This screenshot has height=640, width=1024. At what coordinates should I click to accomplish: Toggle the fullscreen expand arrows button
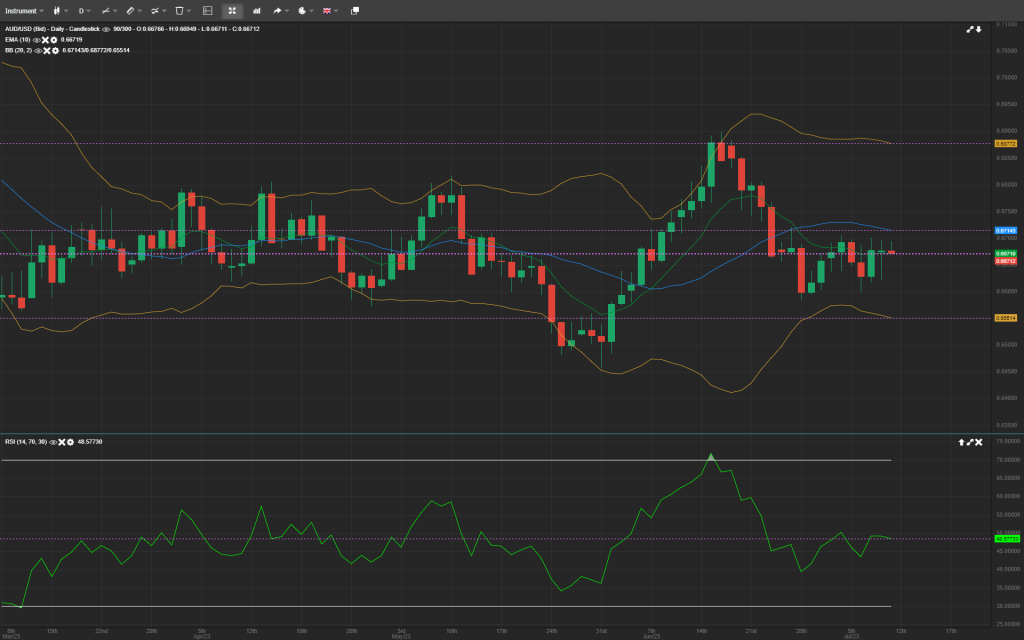232,10
